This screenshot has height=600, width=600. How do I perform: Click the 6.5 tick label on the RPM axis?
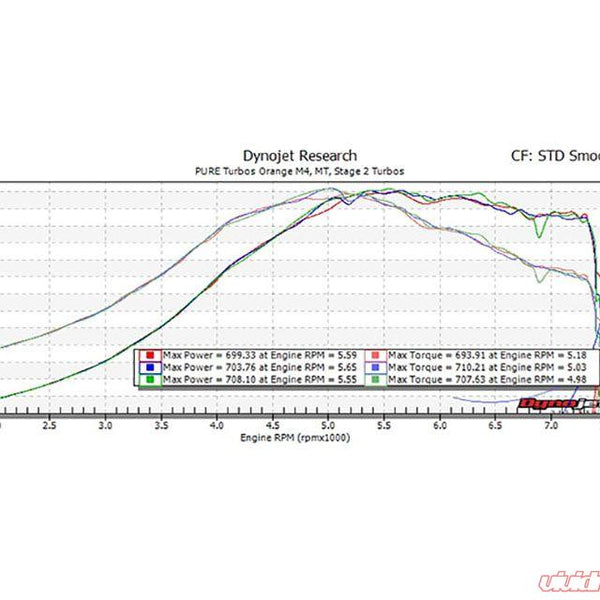tap(495, 426)
